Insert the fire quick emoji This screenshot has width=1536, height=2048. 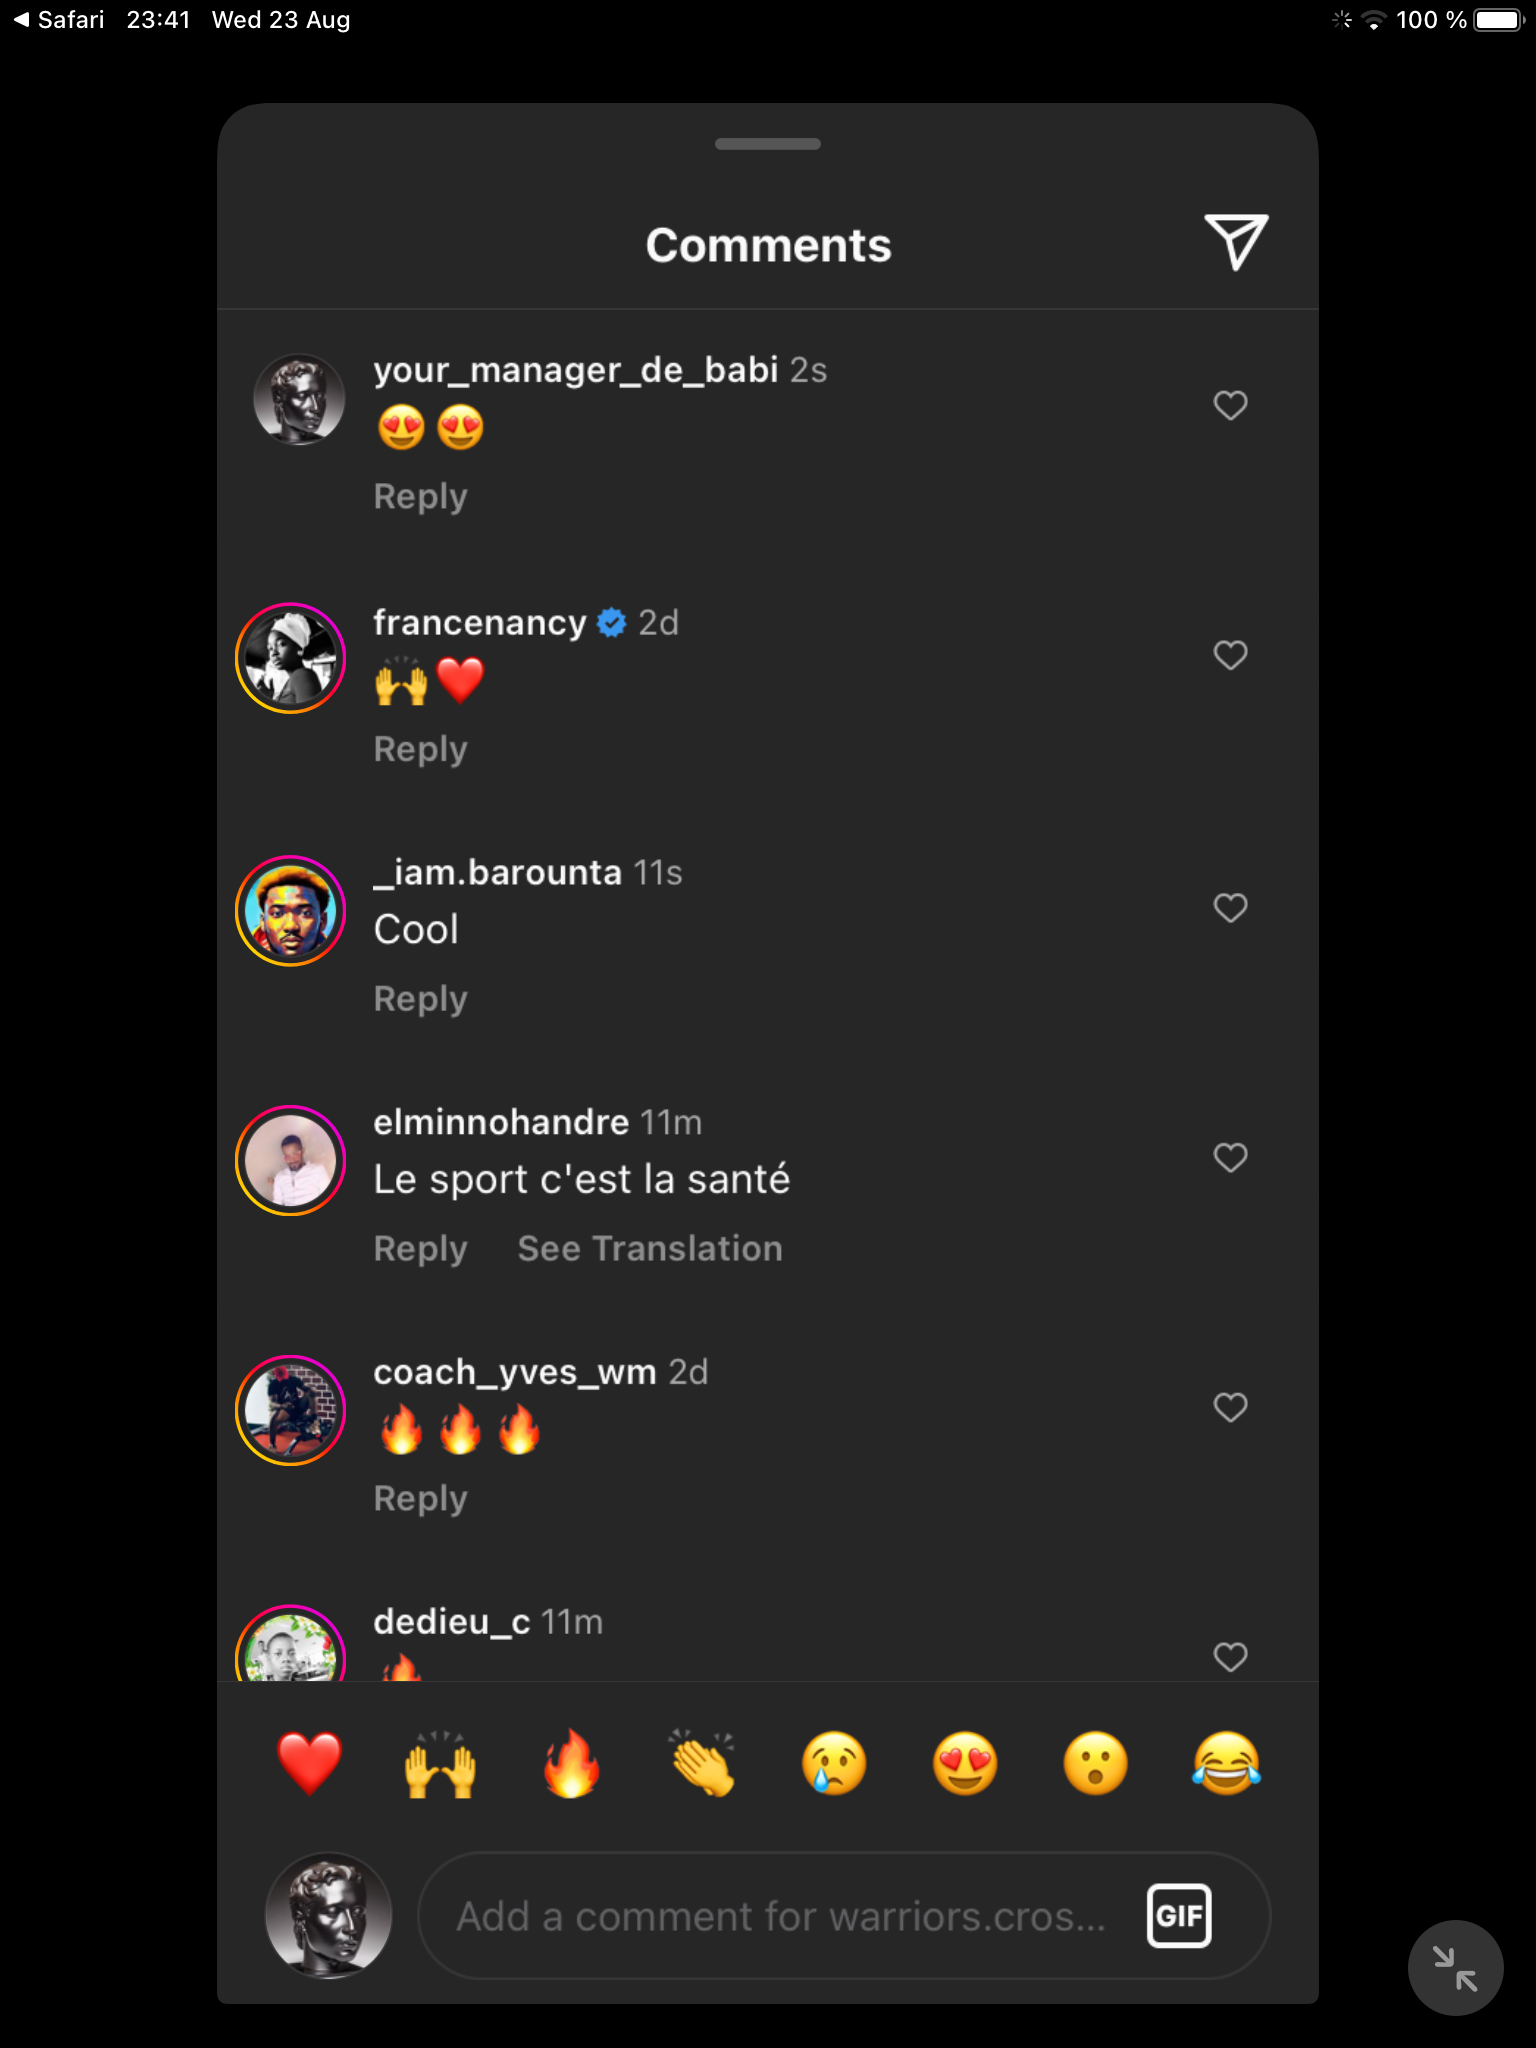(x=571, y=1763)
